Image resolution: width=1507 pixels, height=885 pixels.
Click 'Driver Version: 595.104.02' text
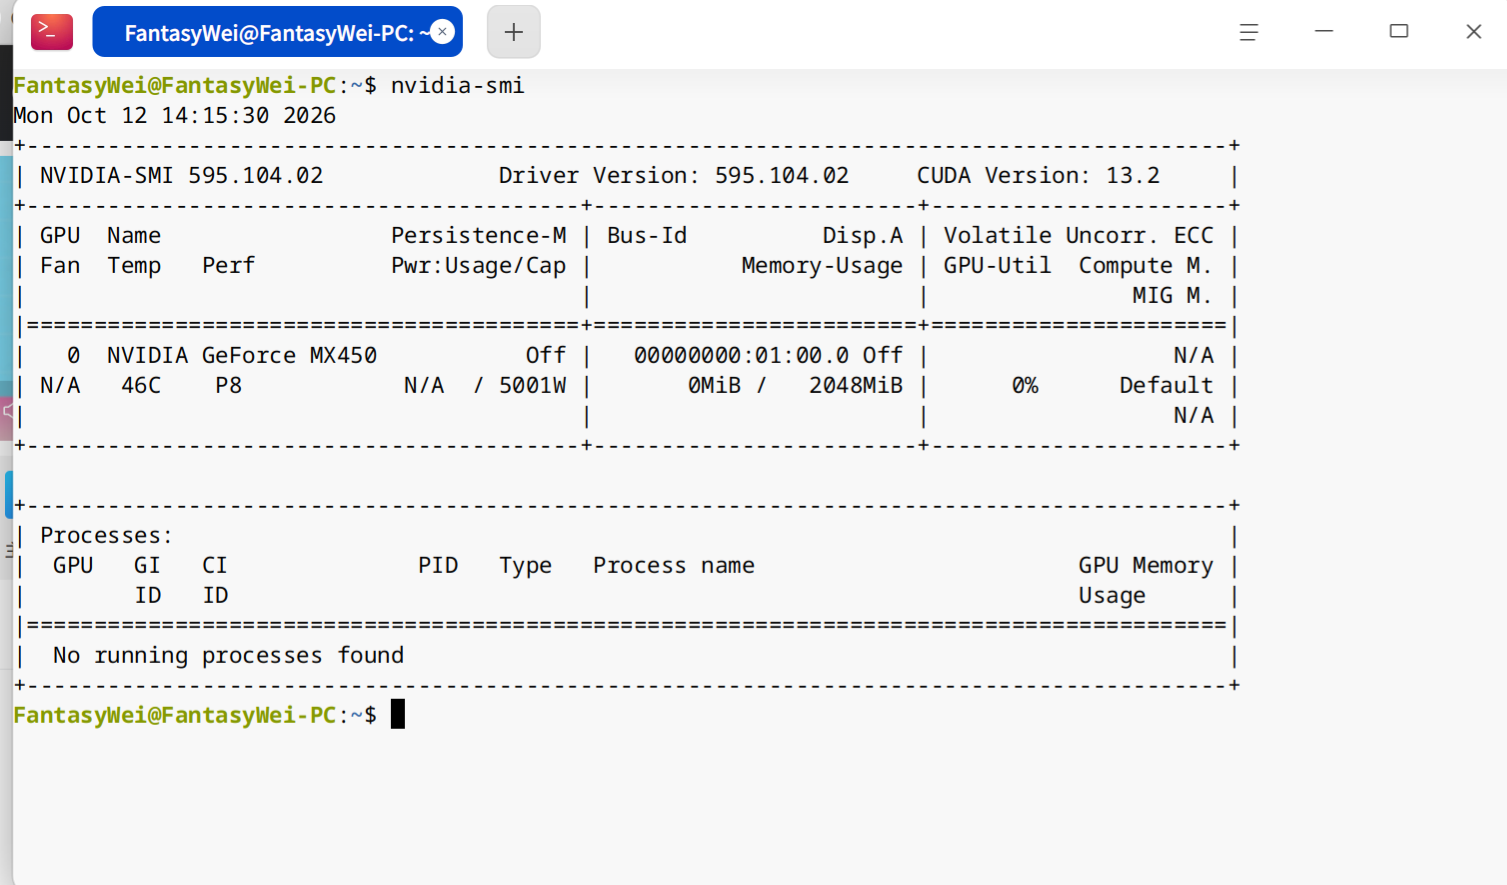[674, 176]
